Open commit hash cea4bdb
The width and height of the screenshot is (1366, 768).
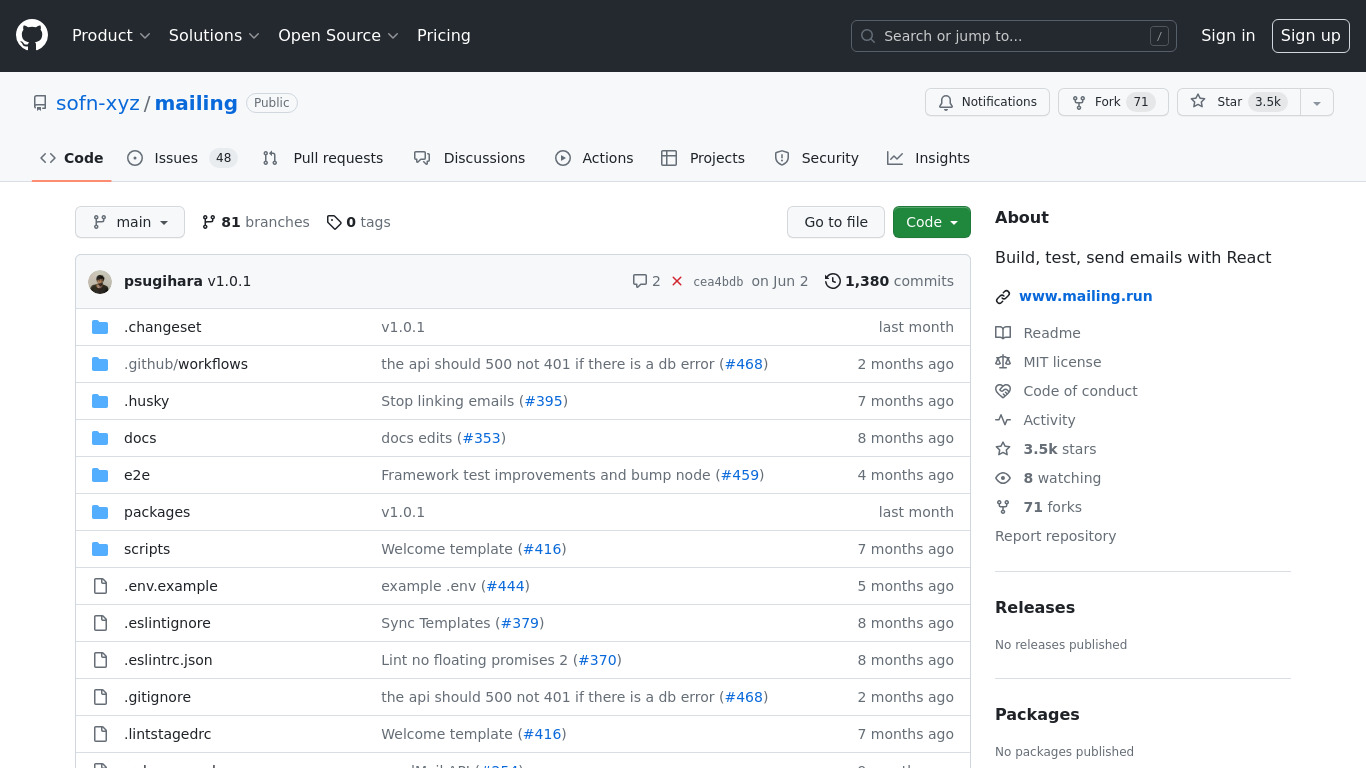pos(718,282)
